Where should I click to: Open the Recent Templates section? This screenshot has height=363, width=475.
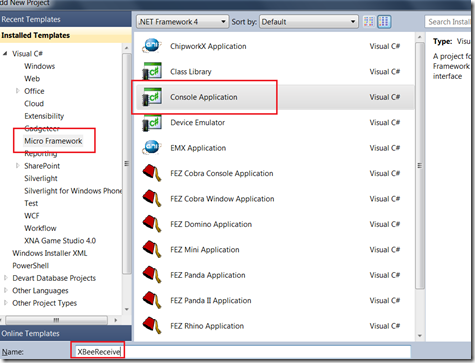[x=66, y=19]
